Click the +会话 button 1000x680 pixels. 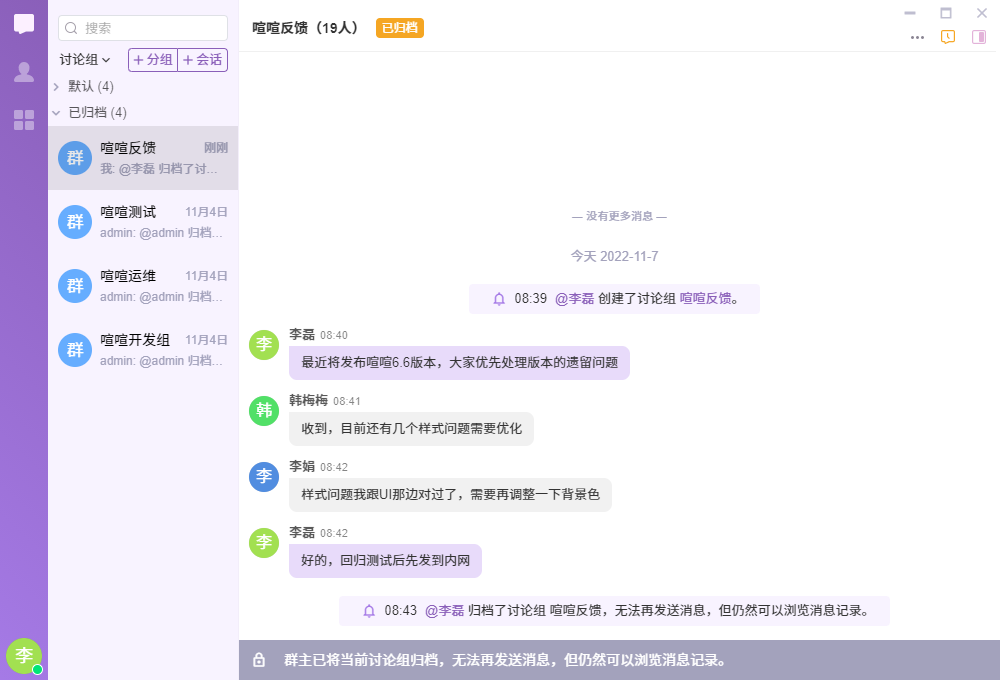click(x=203, y=60)
